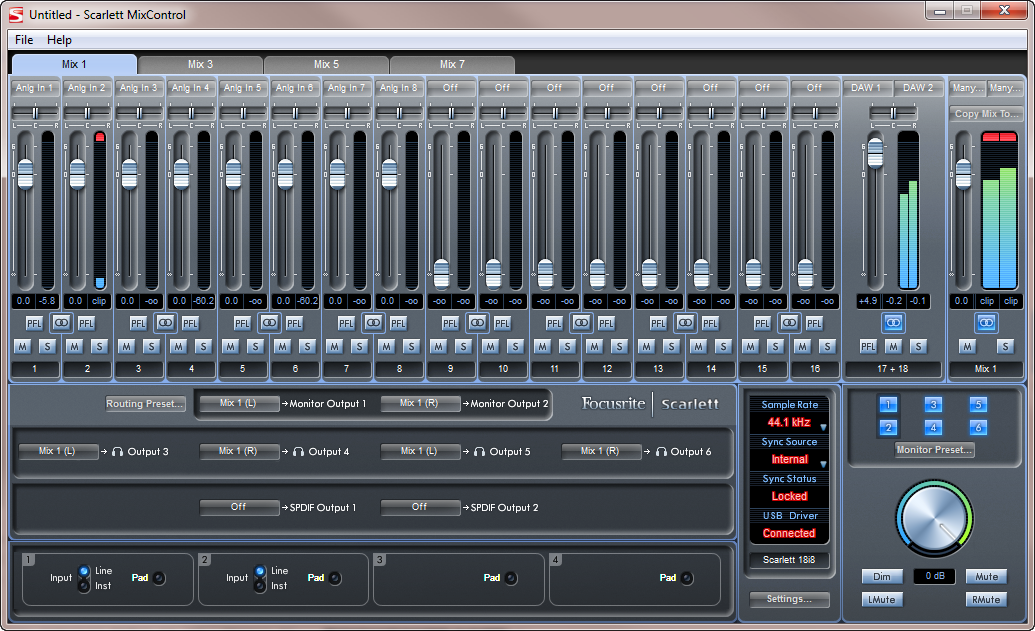Mute channel 4
1035x631 pixels.
click(x=178, y=347)
